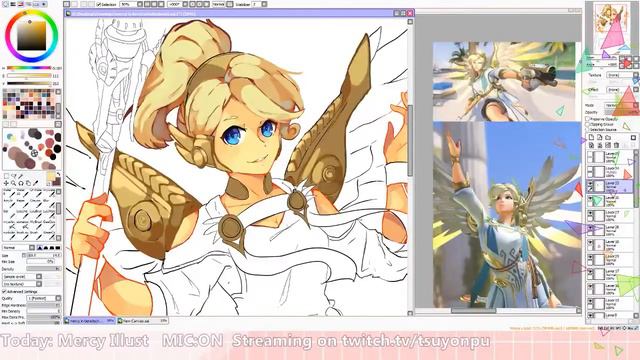This screenshot has width=640, height=360.
Task: Select the lasso selection tool
Action: click(x=13, y=176)
